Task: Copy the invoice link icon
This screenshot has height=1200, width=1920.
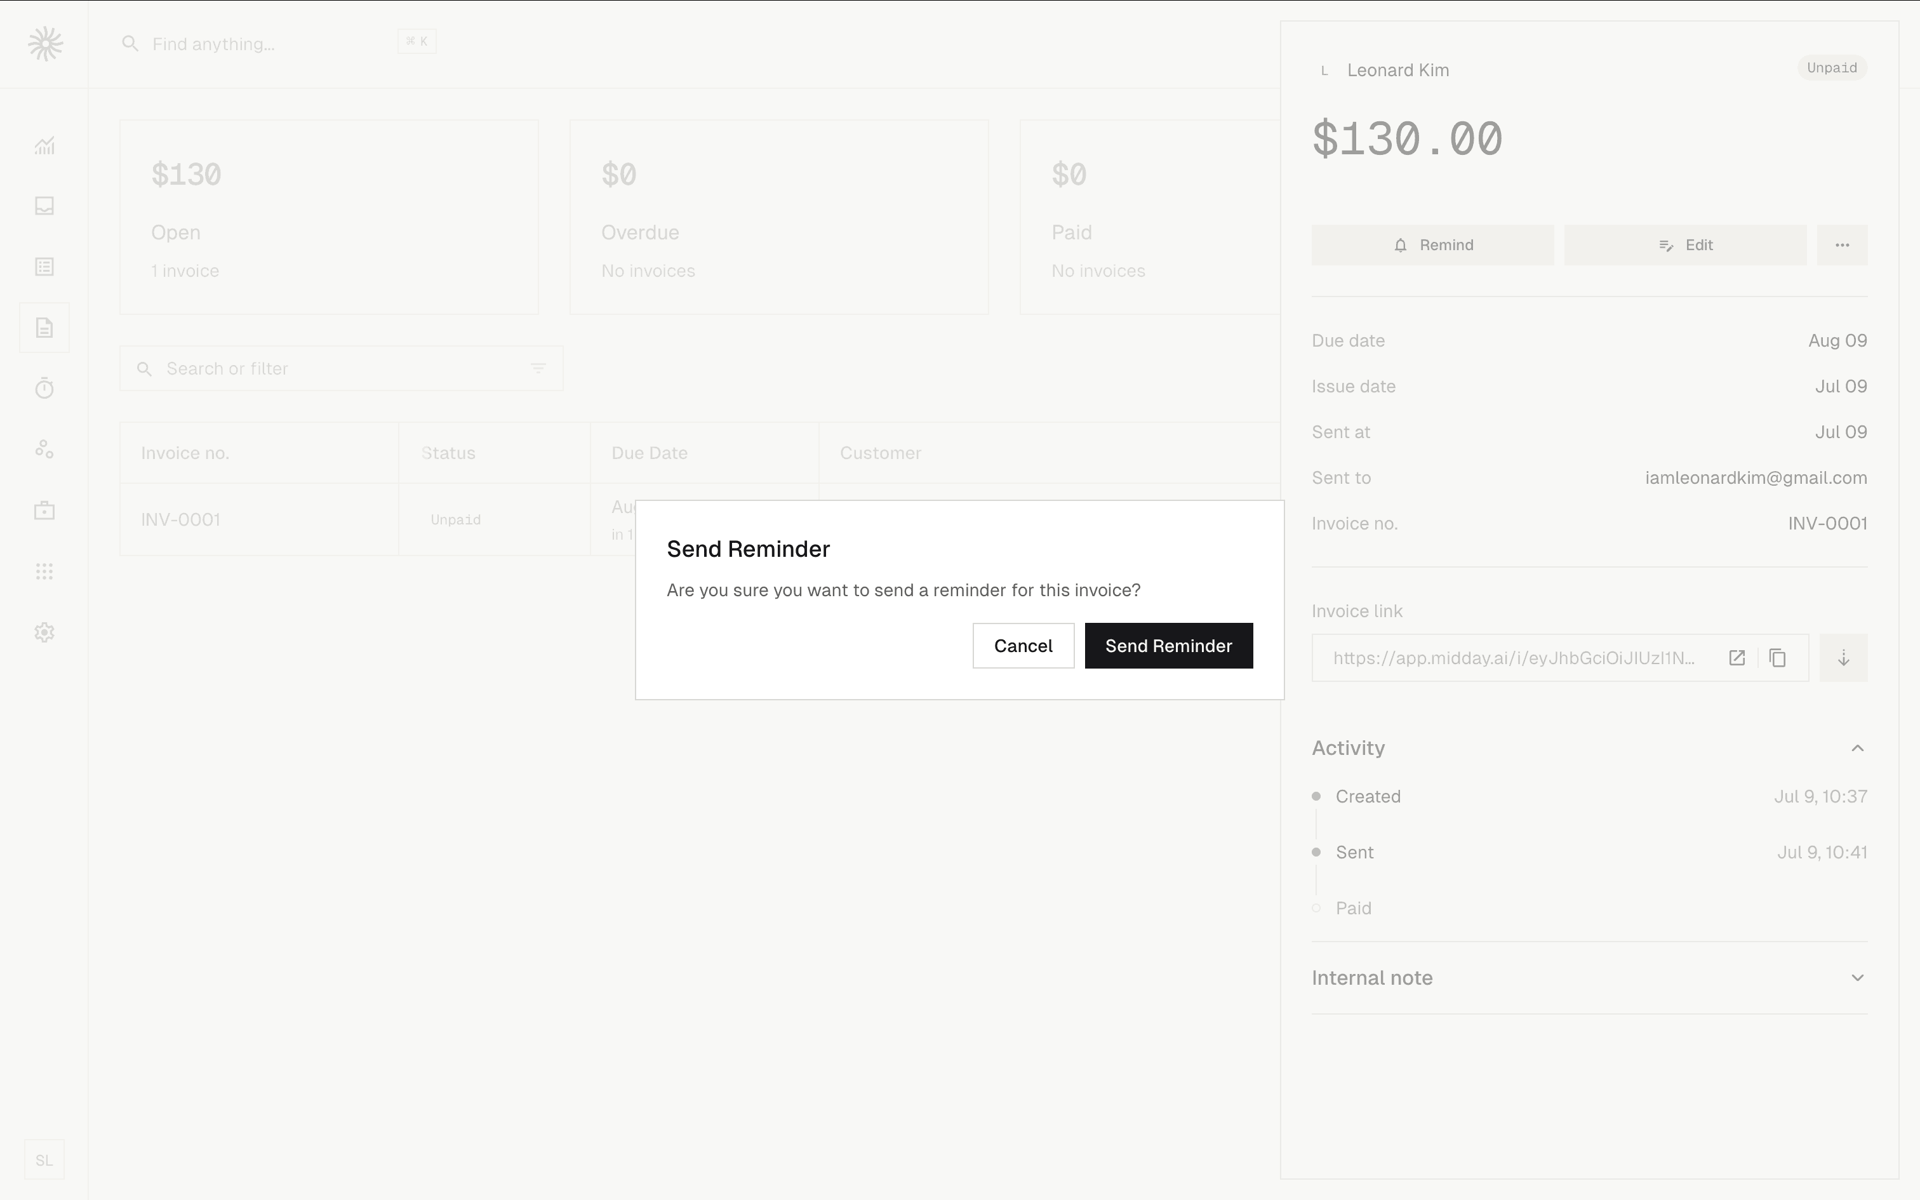Action: tap(1777, 658)
